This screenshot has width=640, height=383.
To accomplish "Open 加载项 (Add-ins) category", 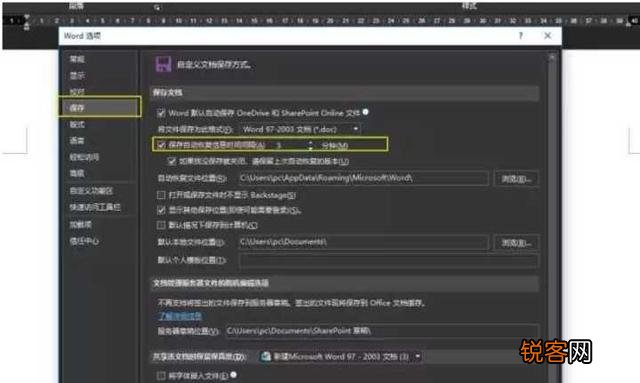I will [x=81, y=225].
